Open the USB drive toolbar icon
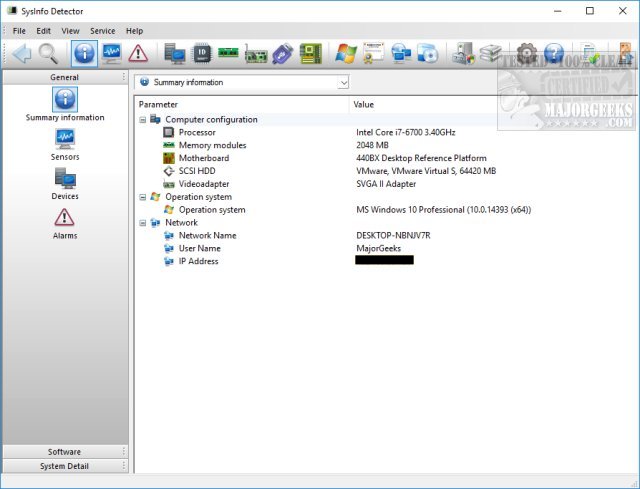This screenshot has width=640, height=489. pos(283,53)
